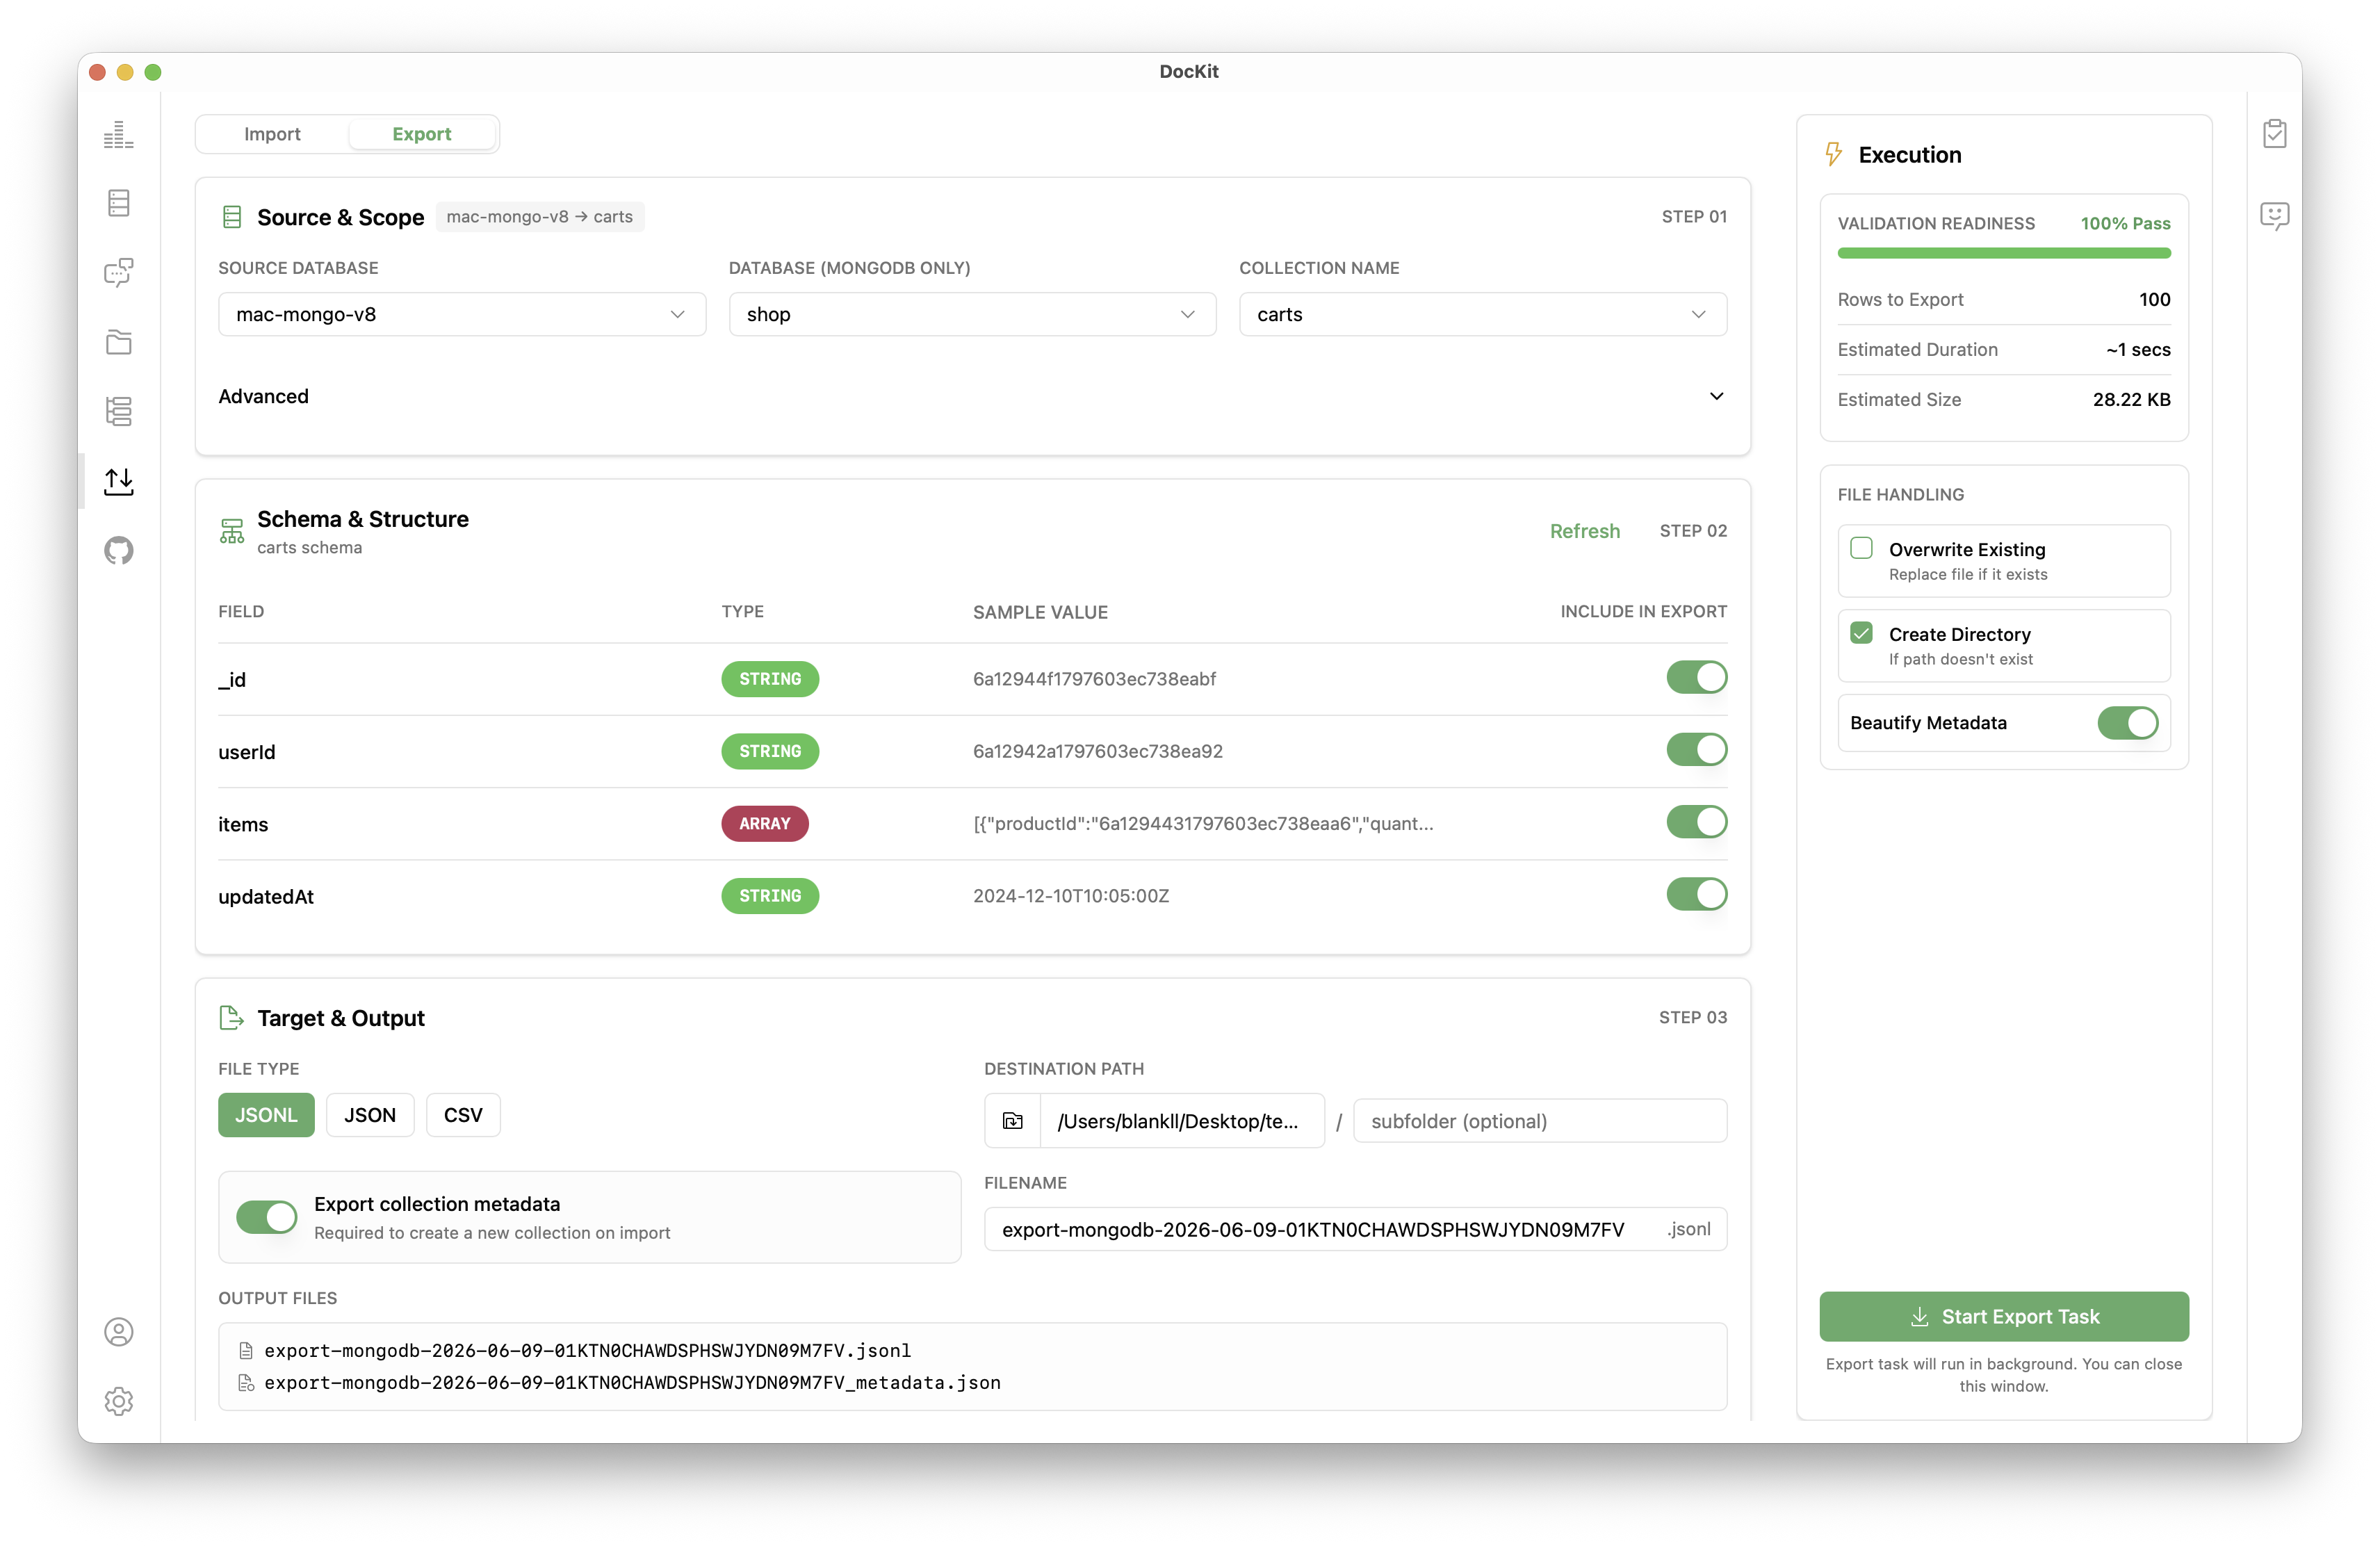
Task: Open the dashboard chart icon in sidebar
Action: 118,134
